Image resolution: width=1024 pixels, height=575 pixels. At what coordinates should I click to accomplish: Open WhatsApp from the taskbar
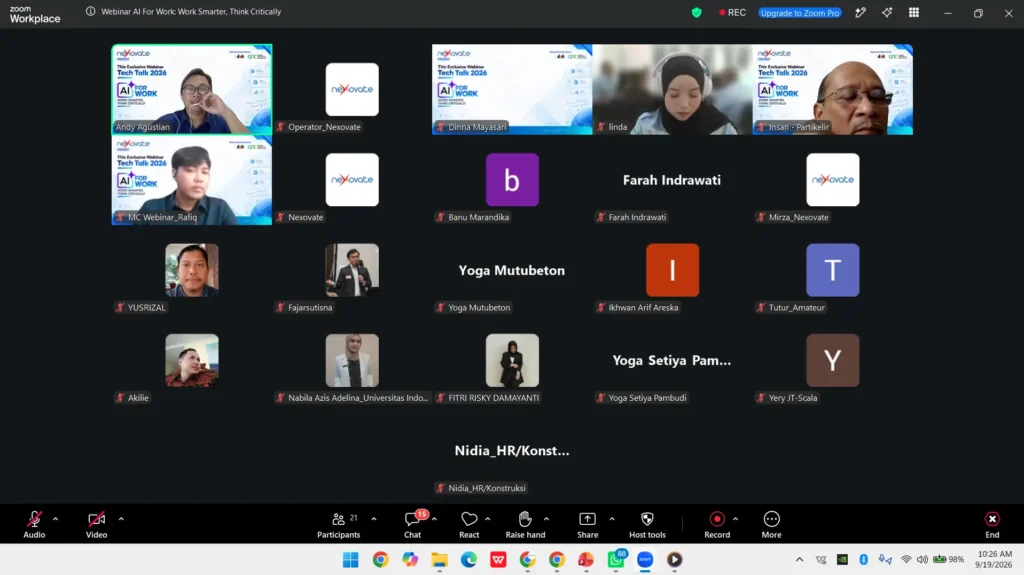point(616,559)
